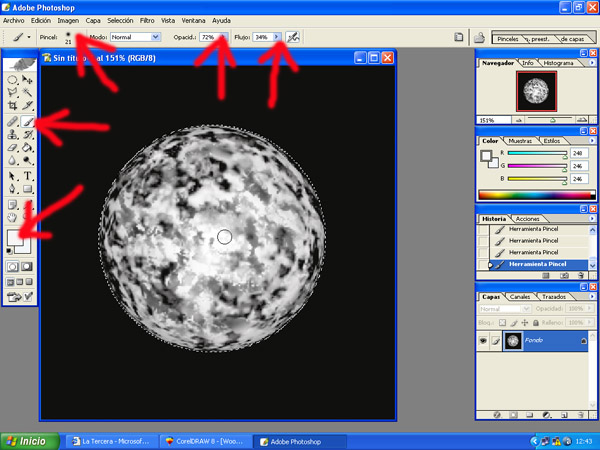Open the Selección menu

[120, 21]
